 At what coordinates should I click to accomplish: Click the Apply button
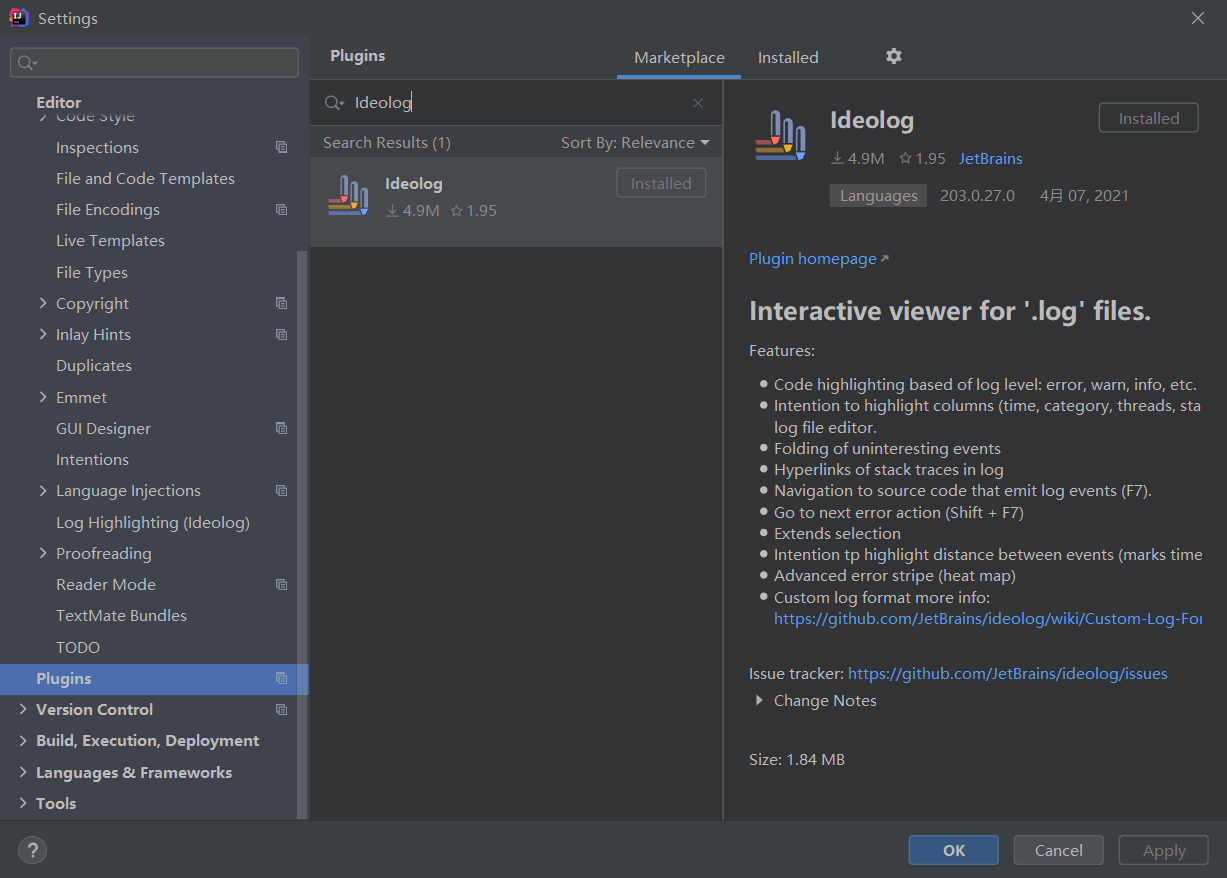[x=1164, y=850]
